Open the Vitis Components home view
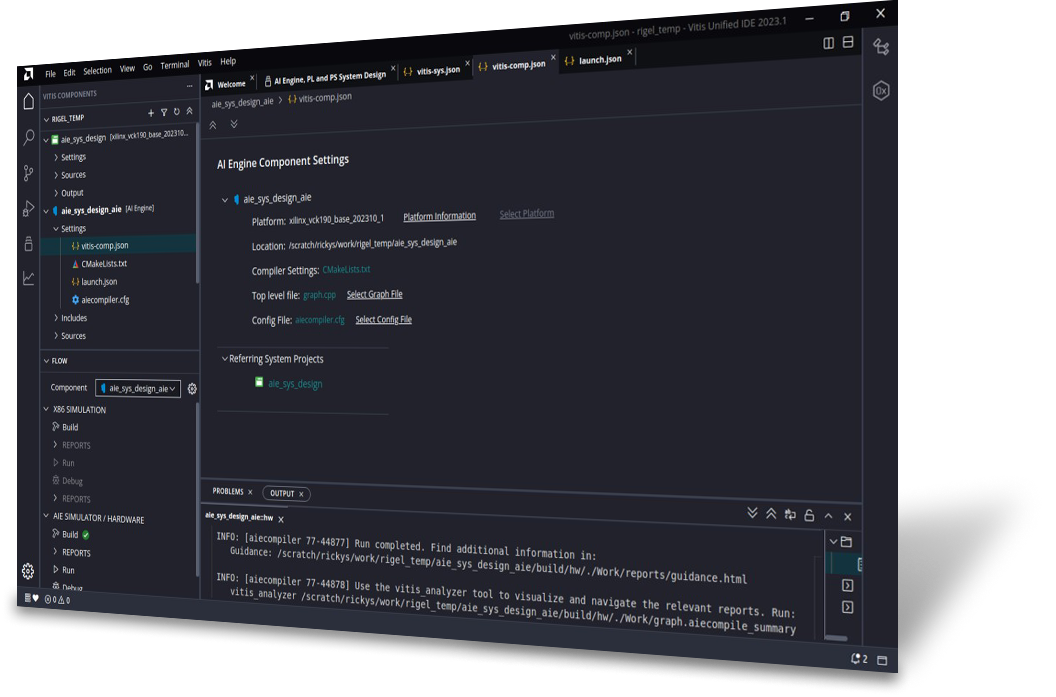This screenshot has width=1056, height=697. coord(28,102)
